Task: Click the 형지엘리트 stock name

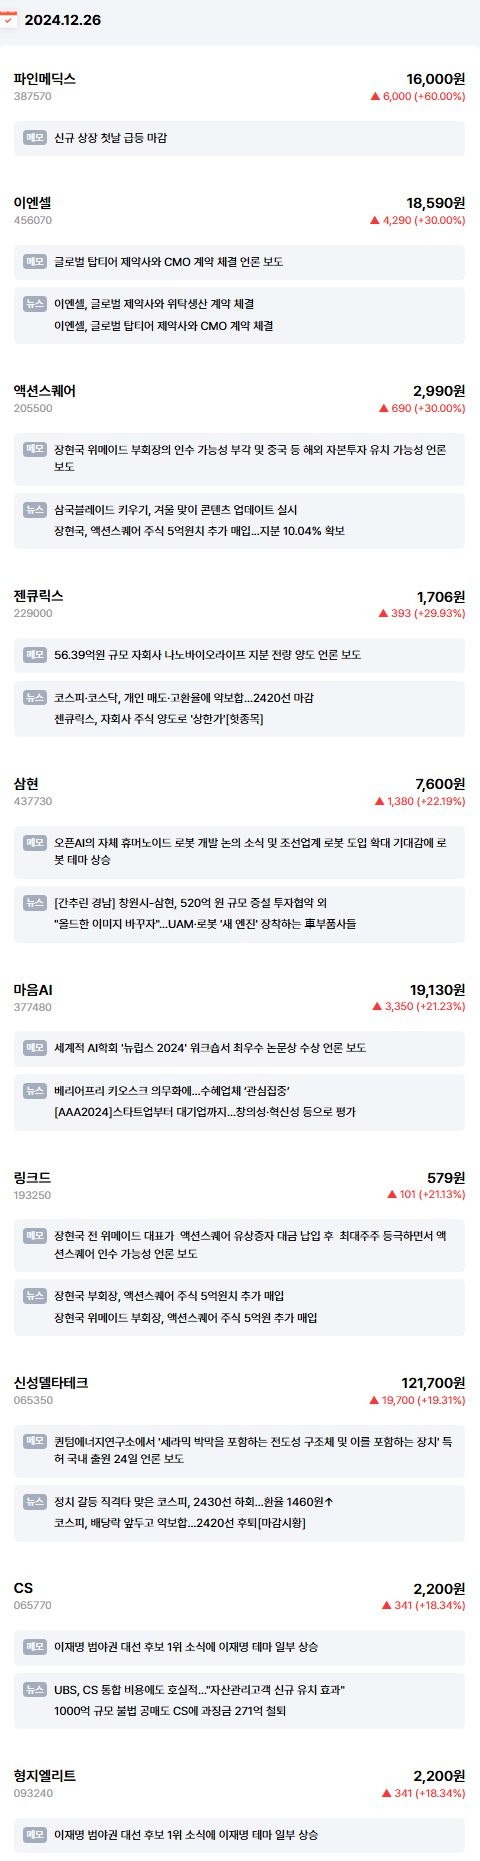Action: pos(45,1775)
